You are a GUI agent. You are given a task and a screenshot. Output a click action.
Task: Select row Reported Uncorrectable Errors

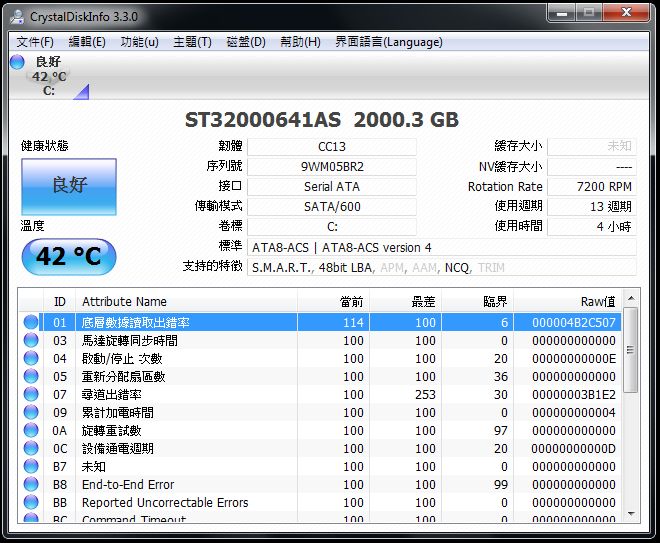coord(320,502)
